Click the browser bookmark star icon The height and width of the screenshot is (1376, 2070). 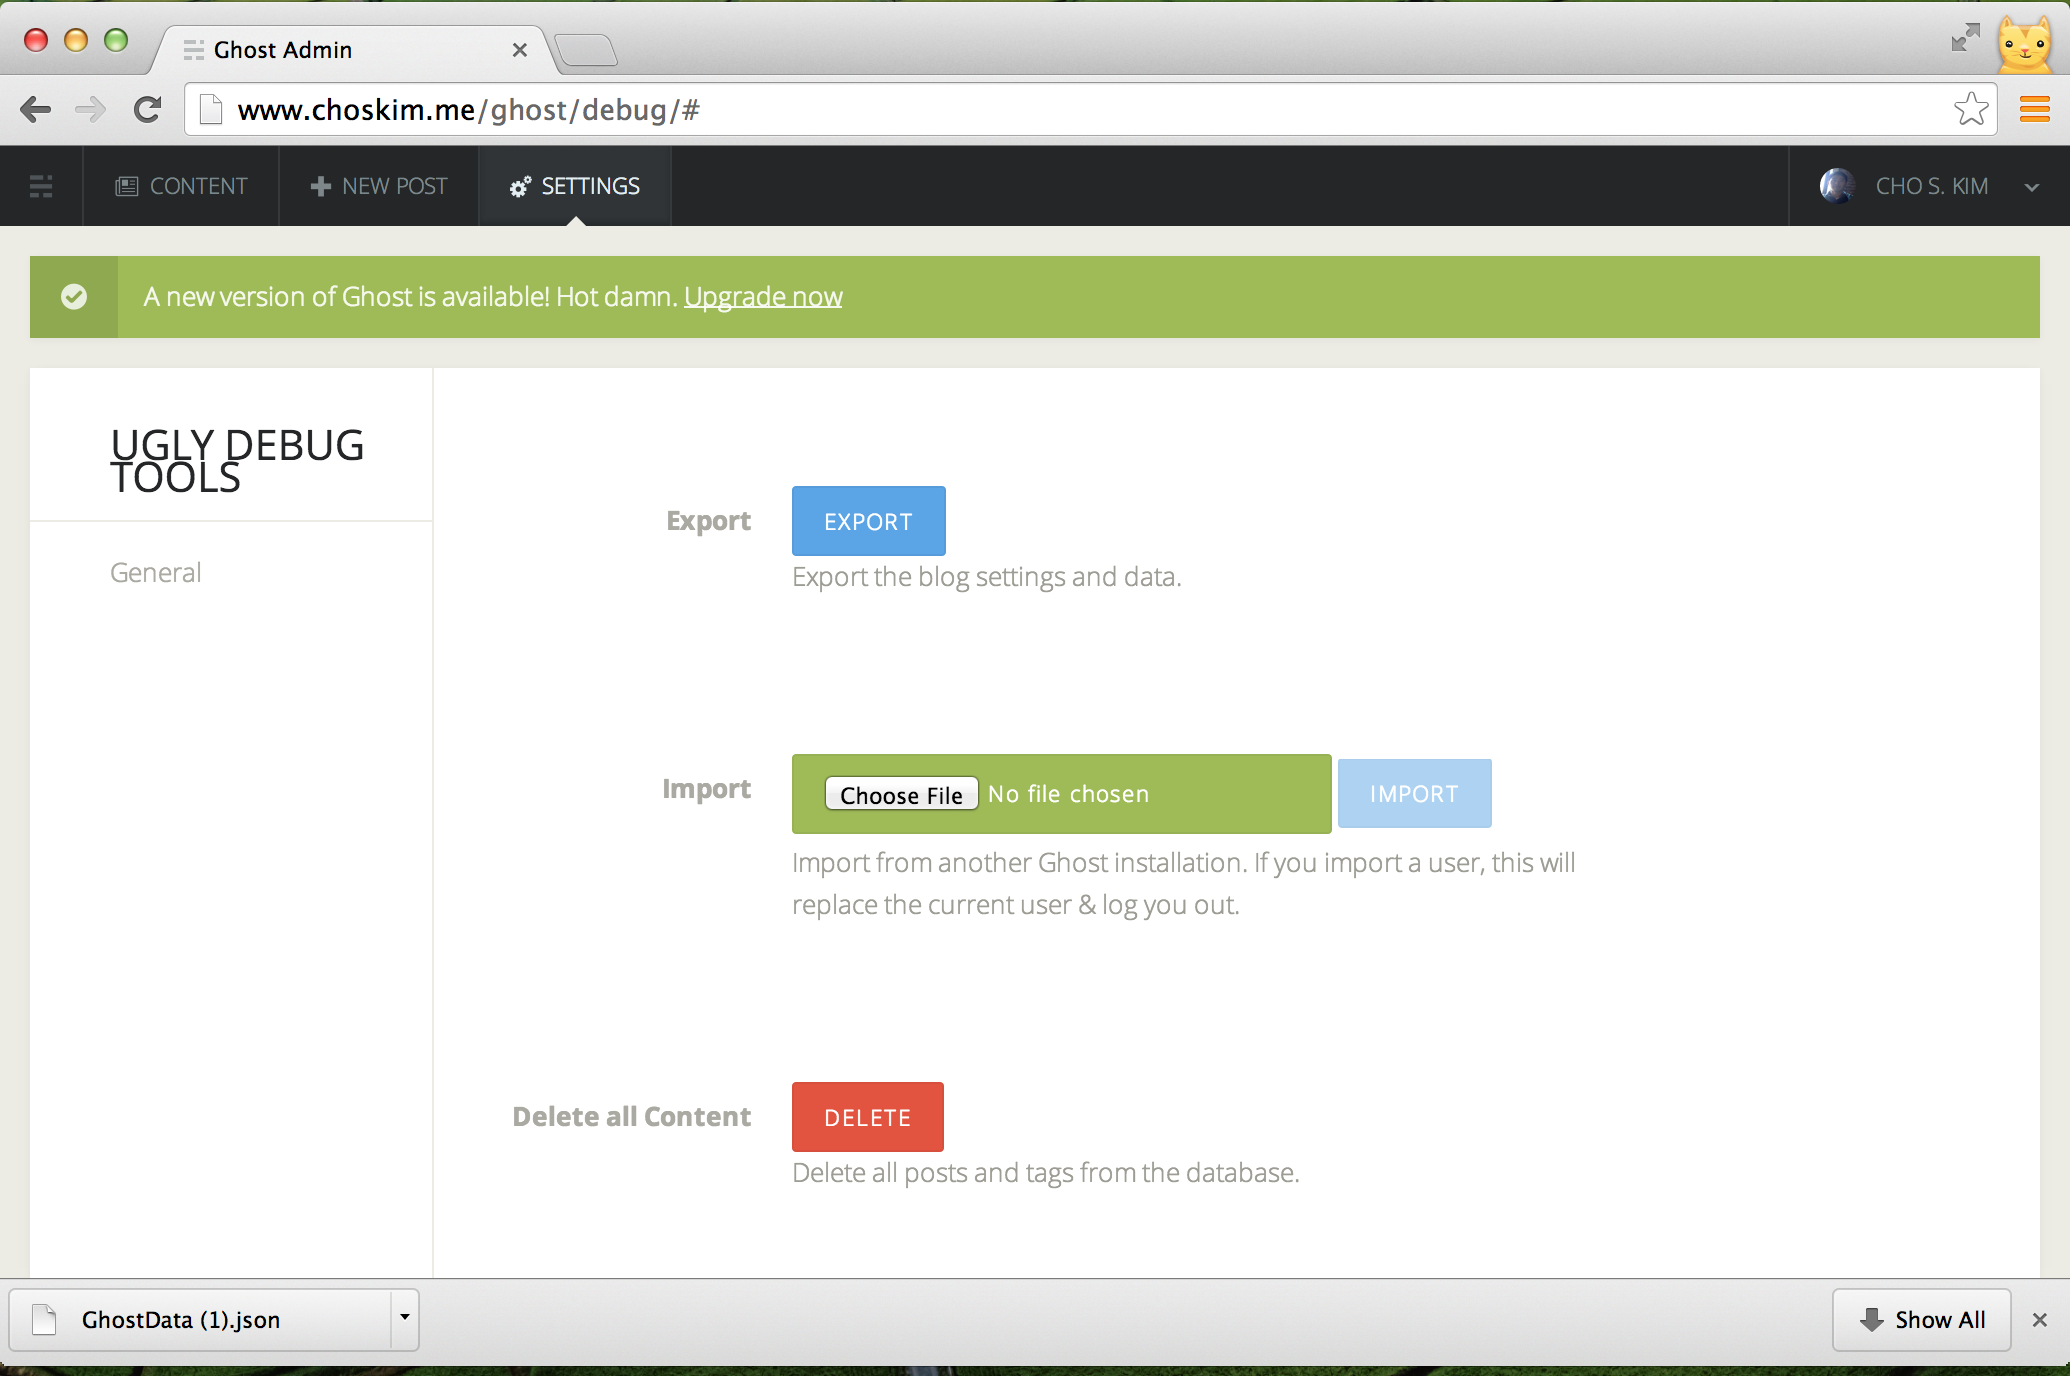1970,109
